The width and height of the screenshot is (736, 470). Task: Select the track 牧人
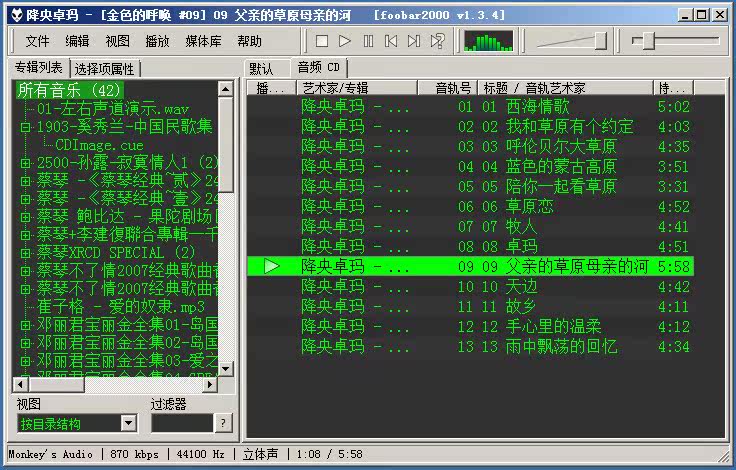click(x=470, y=227)
